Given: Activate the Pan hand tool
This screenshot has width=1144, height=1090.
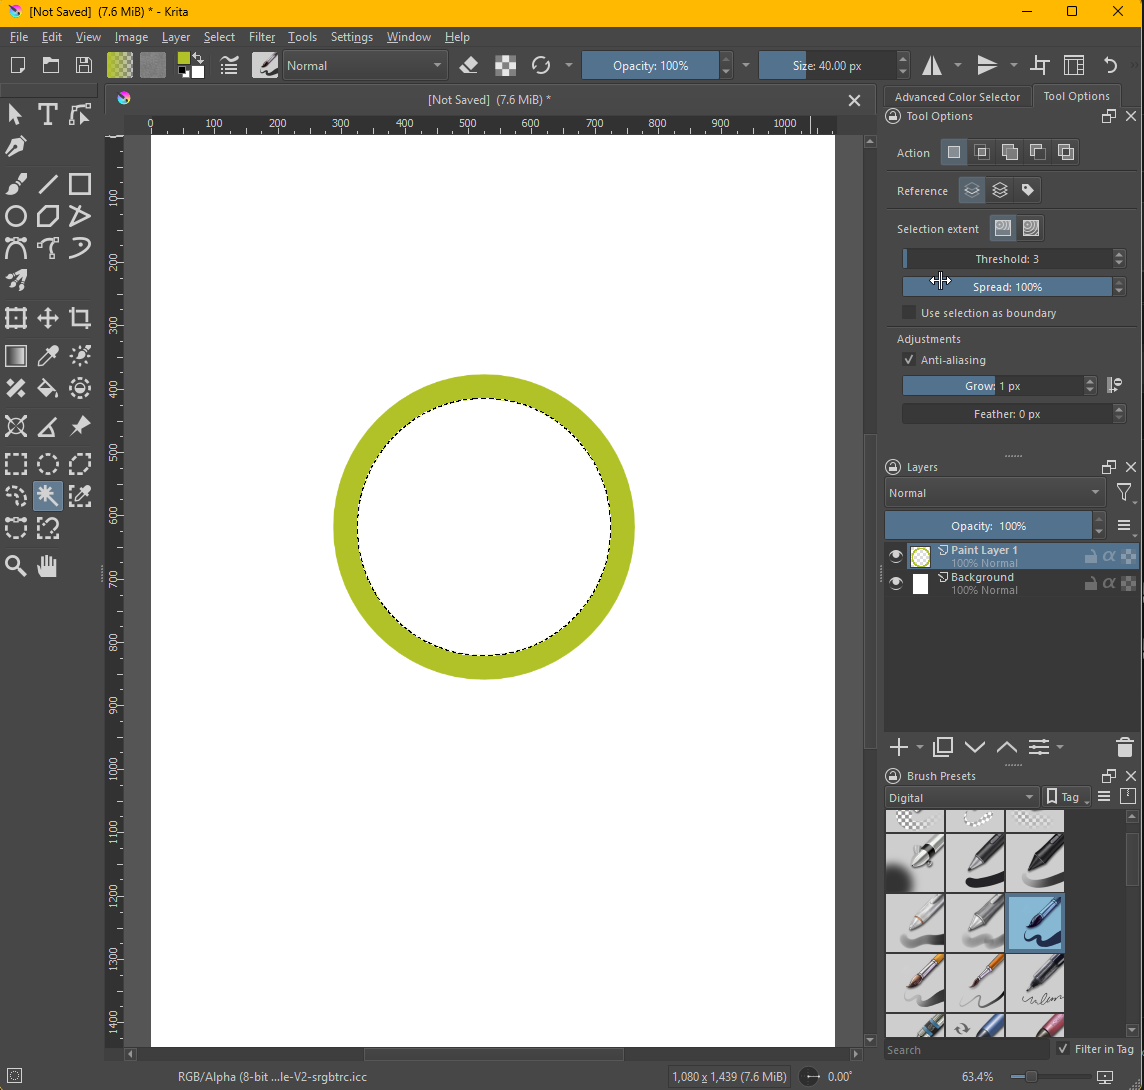Looking at the screenshot, I should click(x=47, y=566).
